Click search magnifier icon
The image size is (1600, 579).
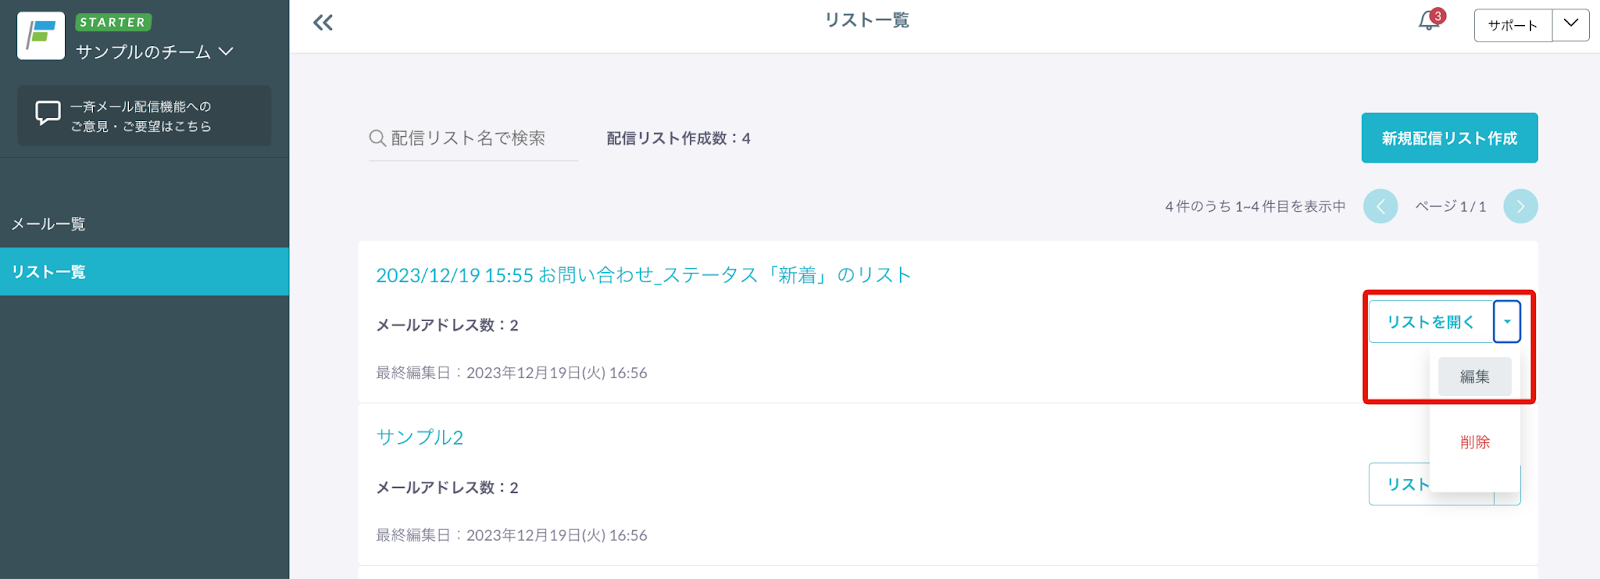coord(378,138)
